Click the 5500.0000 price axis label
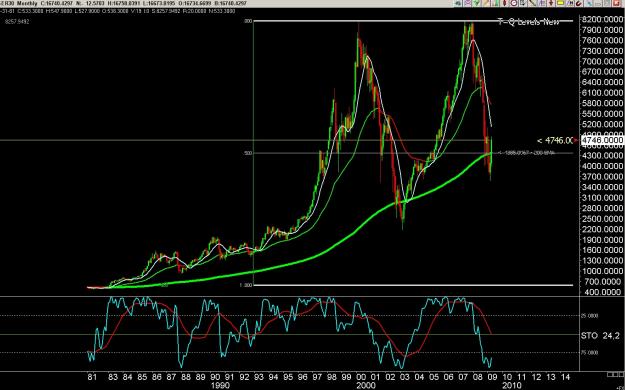The height and width of the screenshot is (390, 625). pos(602,114)
